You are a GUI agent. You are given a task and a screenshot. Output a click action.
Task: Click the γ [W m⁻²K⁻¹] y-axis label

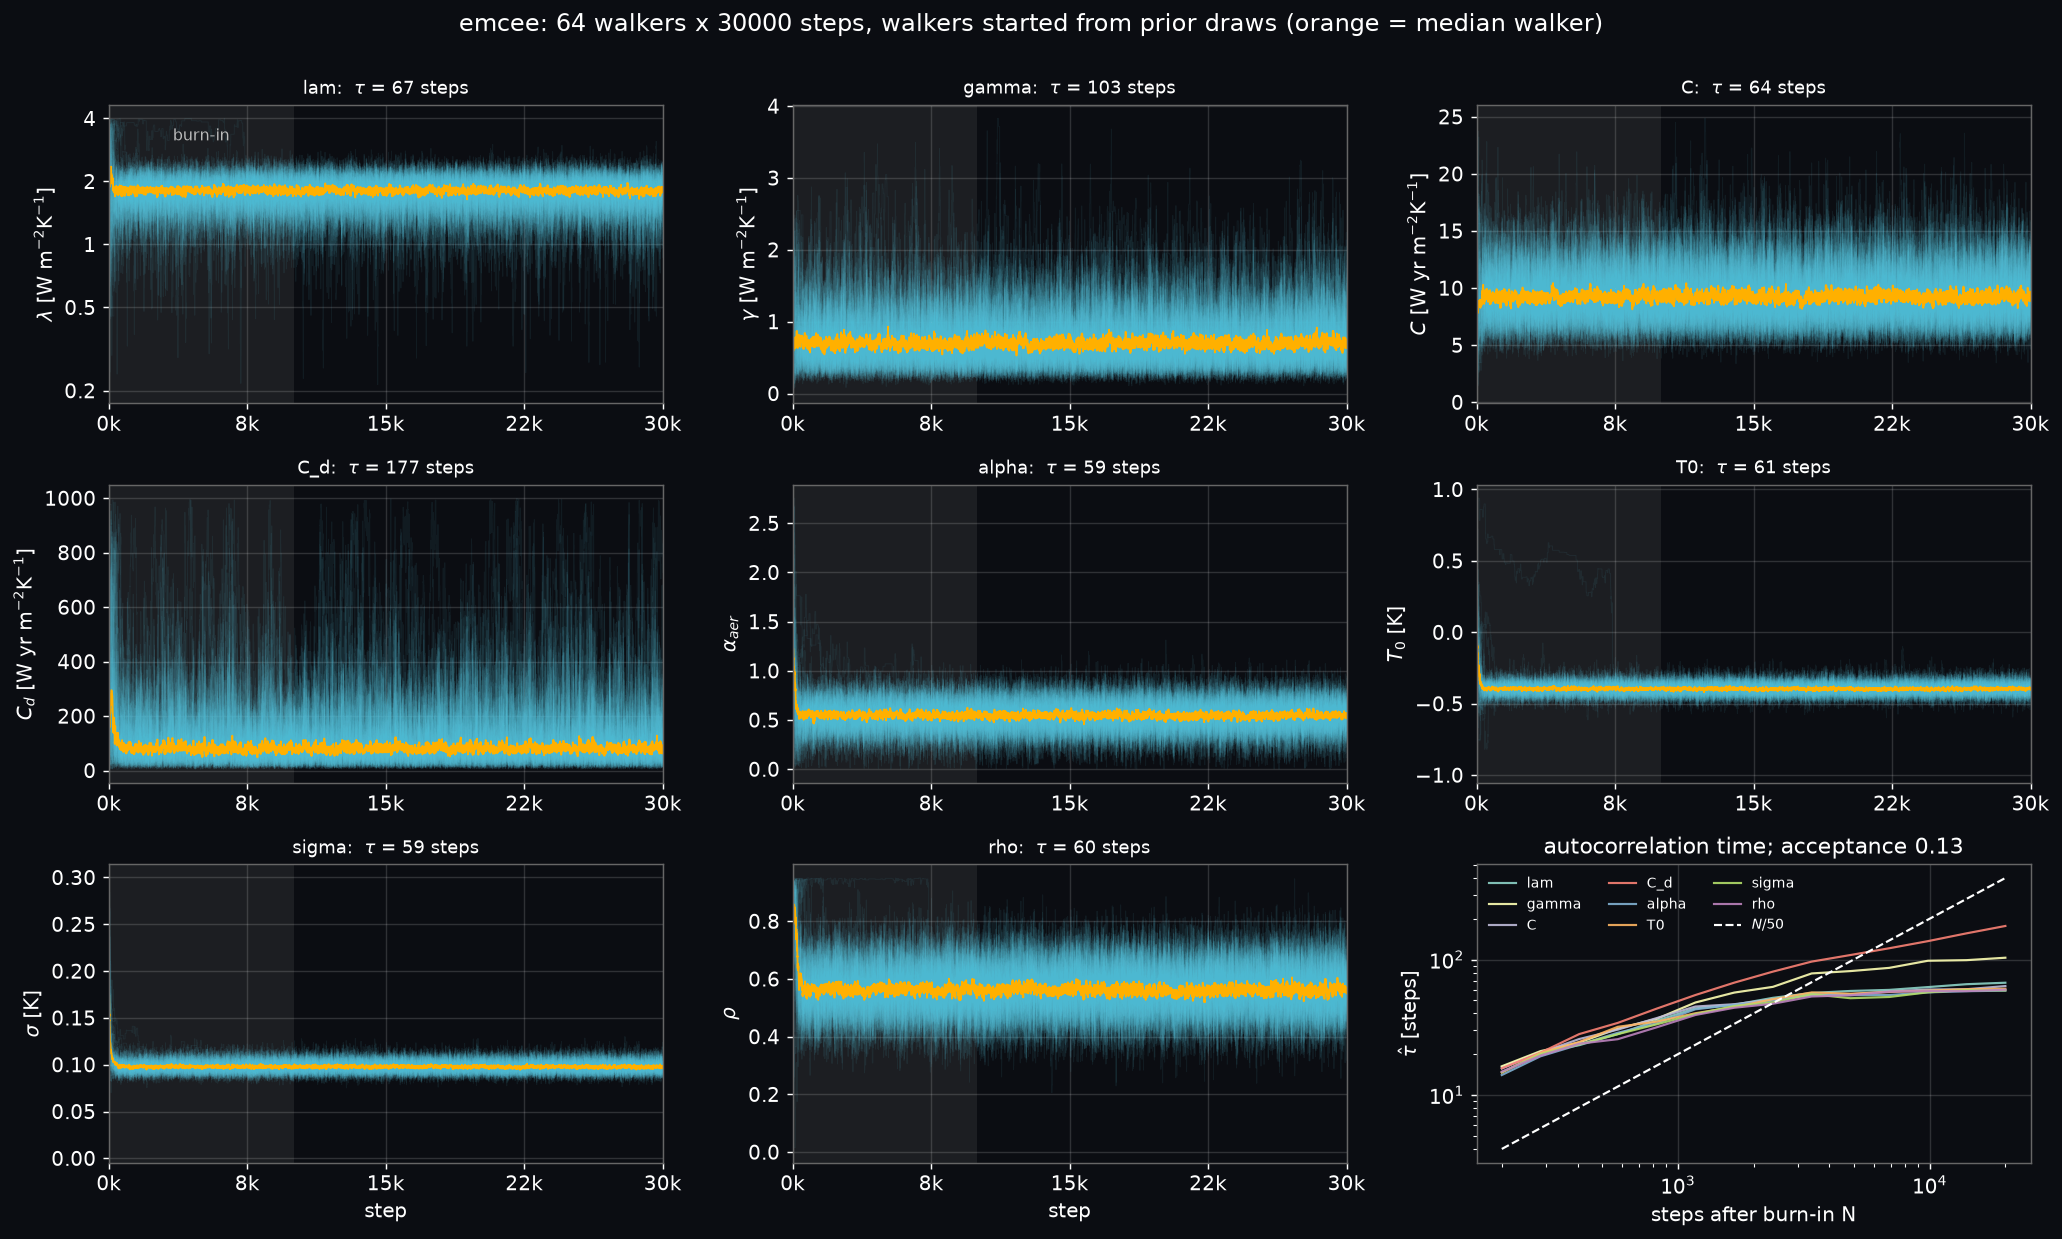pos(747,254)
